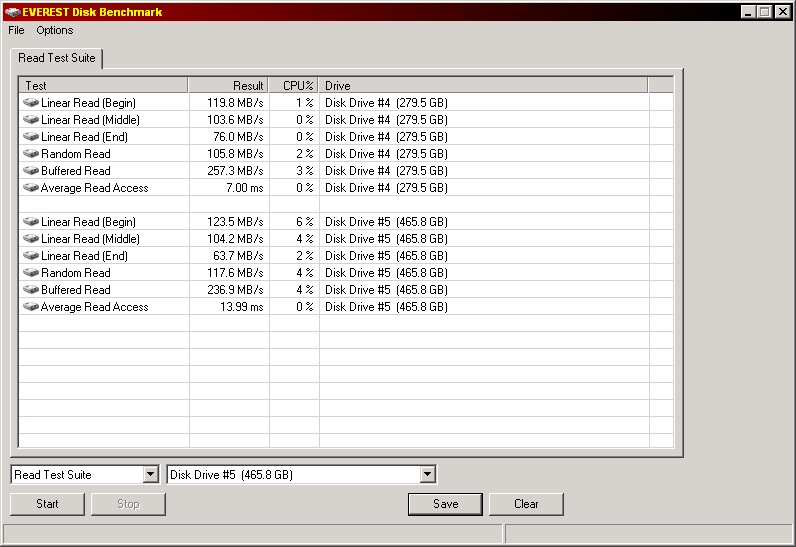
Task: Sort by the Result column header
Action: 228,85
